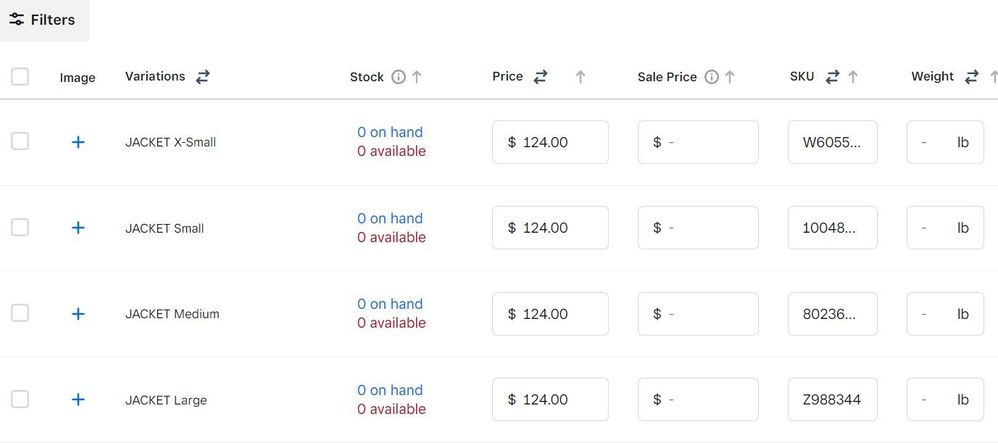The width and height of the screenshot is (998, 443).
Task: Open the Filters panel
Action: click(x=43, y=20)
